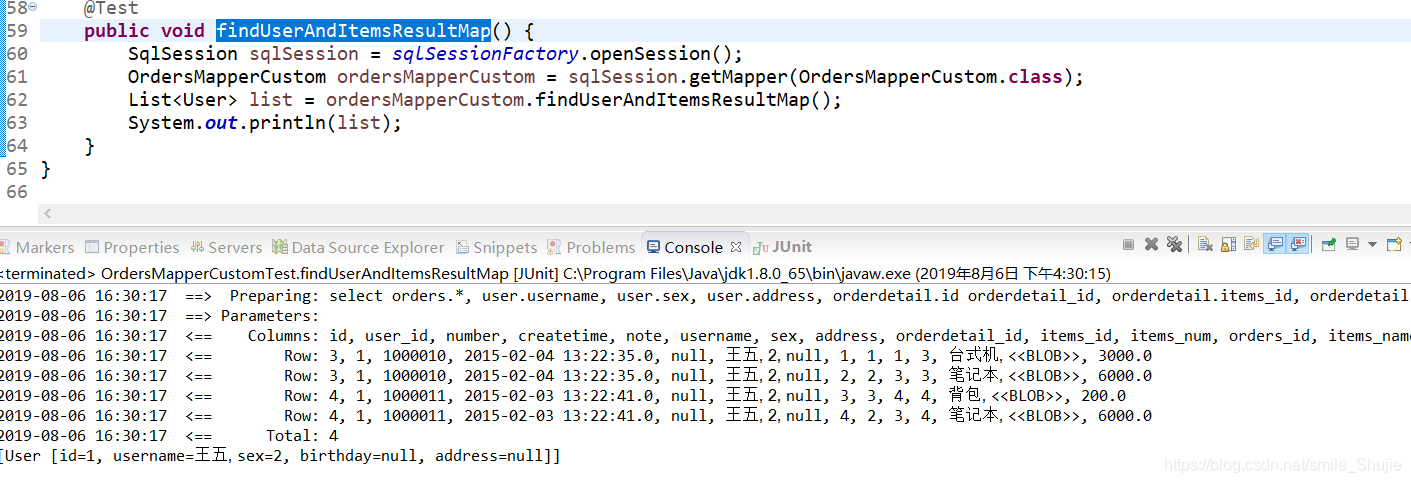Open the Properties tab

point(132,247)
